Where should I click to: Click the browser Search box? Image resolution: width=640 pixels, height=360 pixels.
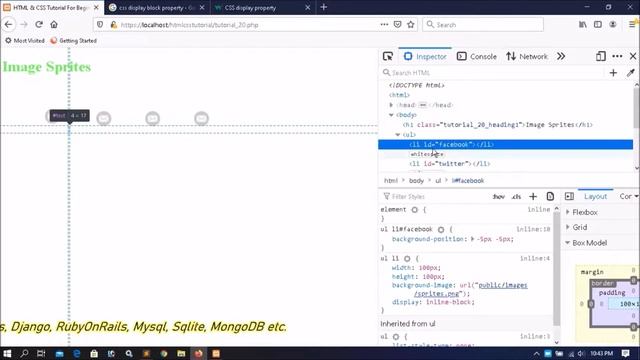tap(483, 24)
